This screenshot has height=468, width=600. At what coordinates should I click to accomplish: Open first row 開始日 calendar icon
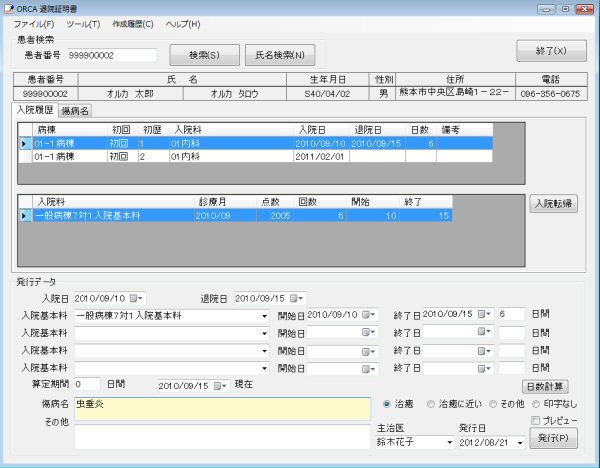369,315
